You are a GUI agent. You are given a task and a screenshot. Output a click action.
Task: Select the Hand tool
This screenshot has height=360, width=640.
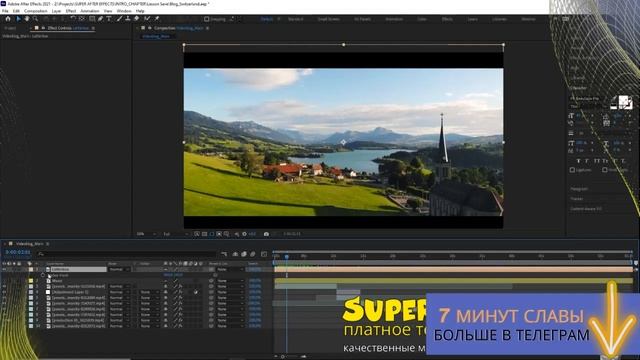pyautogui.click(x=27, y=19)
